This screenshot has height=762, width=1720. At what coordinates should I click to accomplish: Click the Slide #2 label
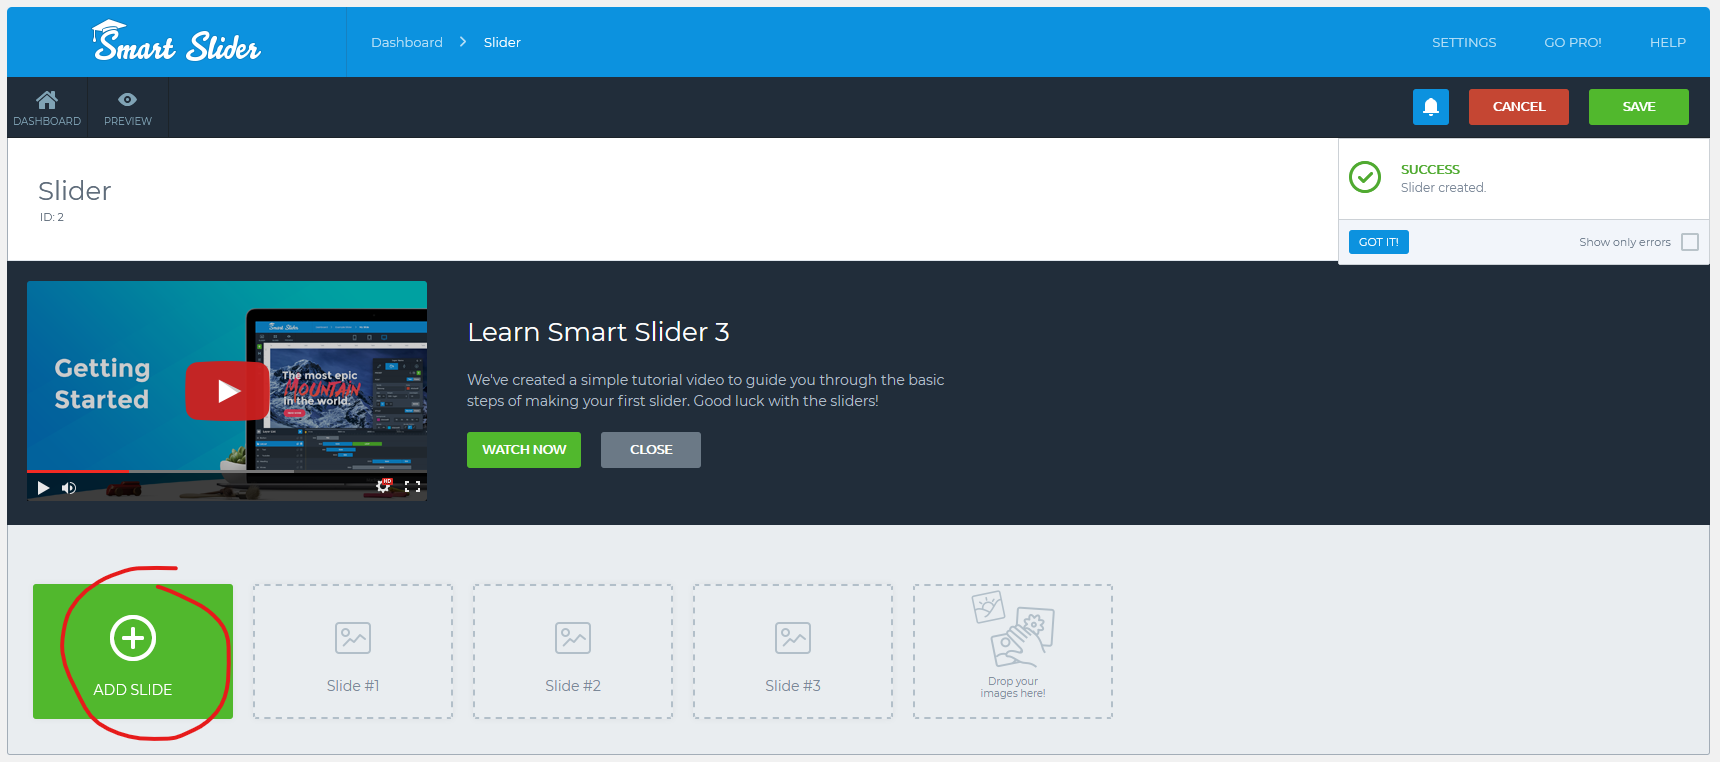(x=573, y=686)
